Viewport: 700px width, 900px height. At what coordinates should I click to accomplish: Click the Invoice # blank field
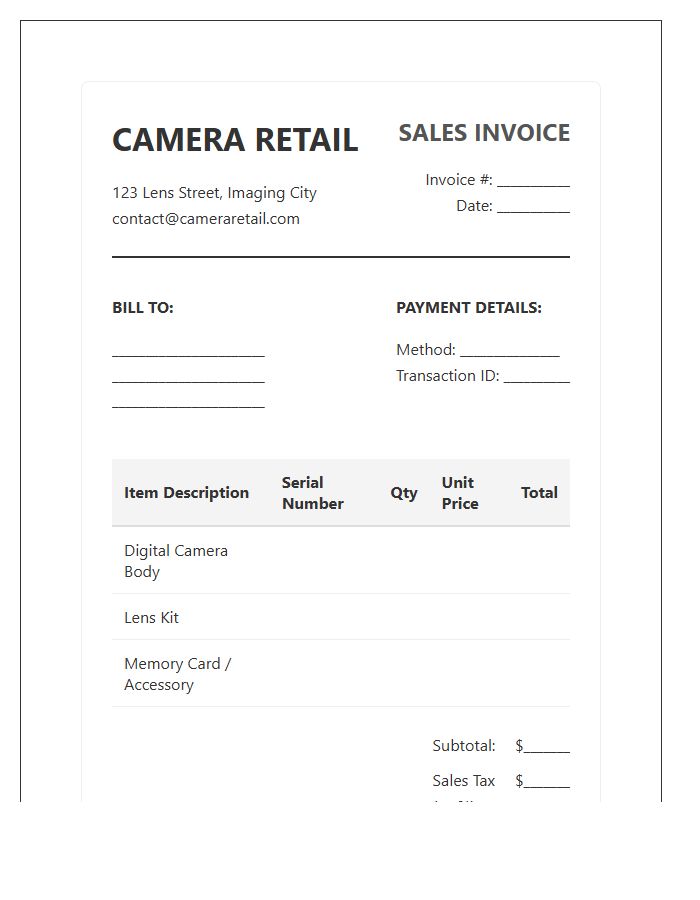(534, 181)
